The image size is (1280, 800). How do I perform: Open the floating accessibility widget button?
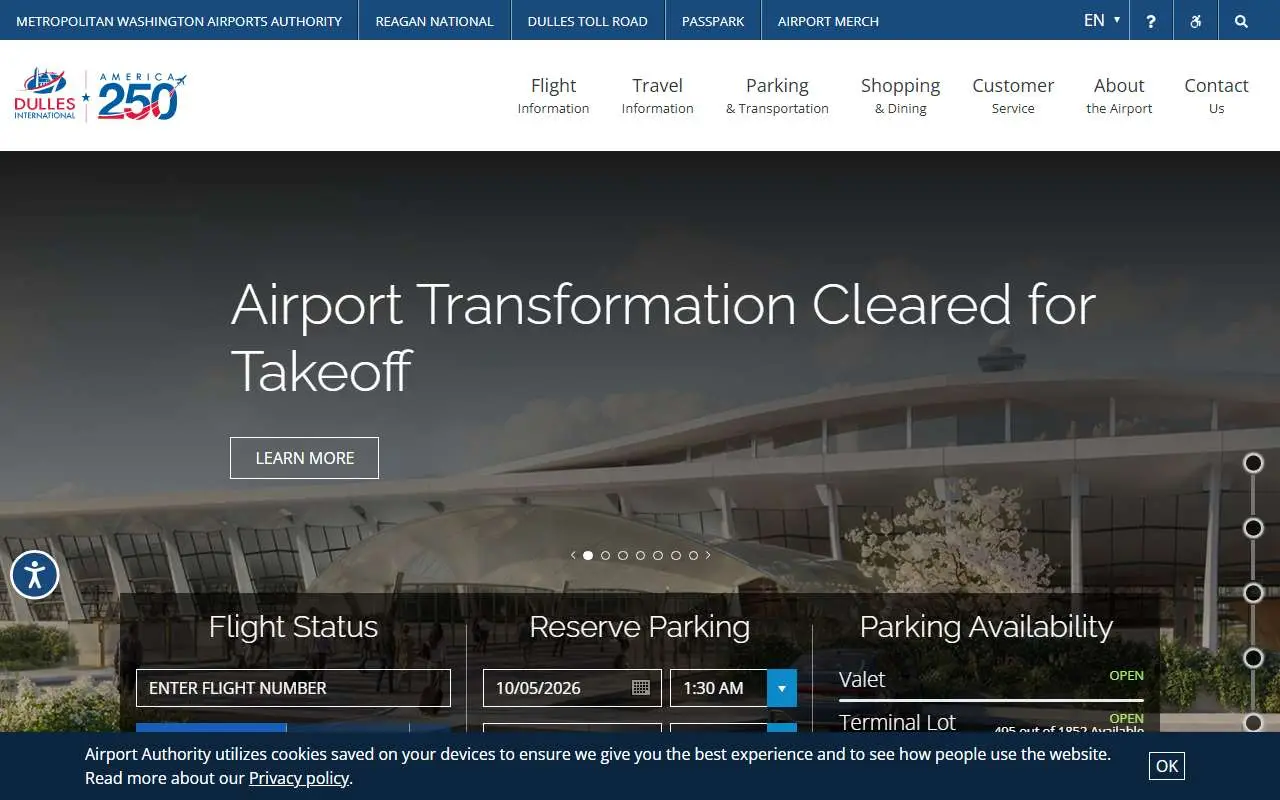click(x=35, y=575)
